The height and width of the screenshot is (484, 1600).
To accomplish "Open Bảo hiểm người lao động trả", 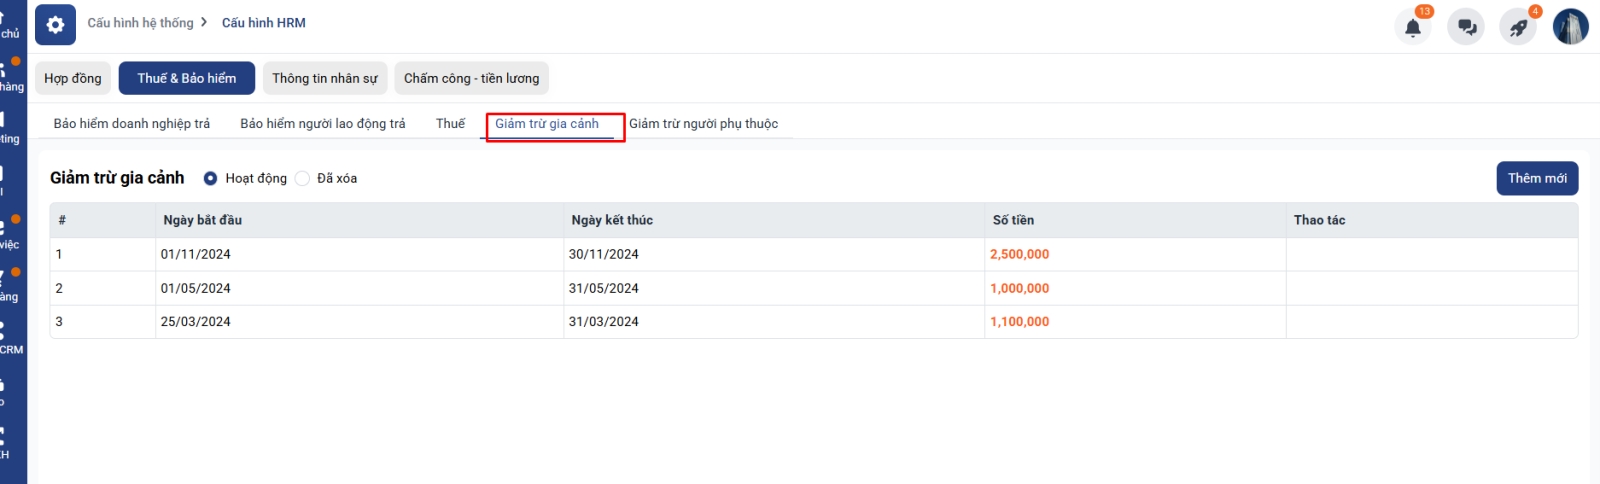I will [323, 124].
